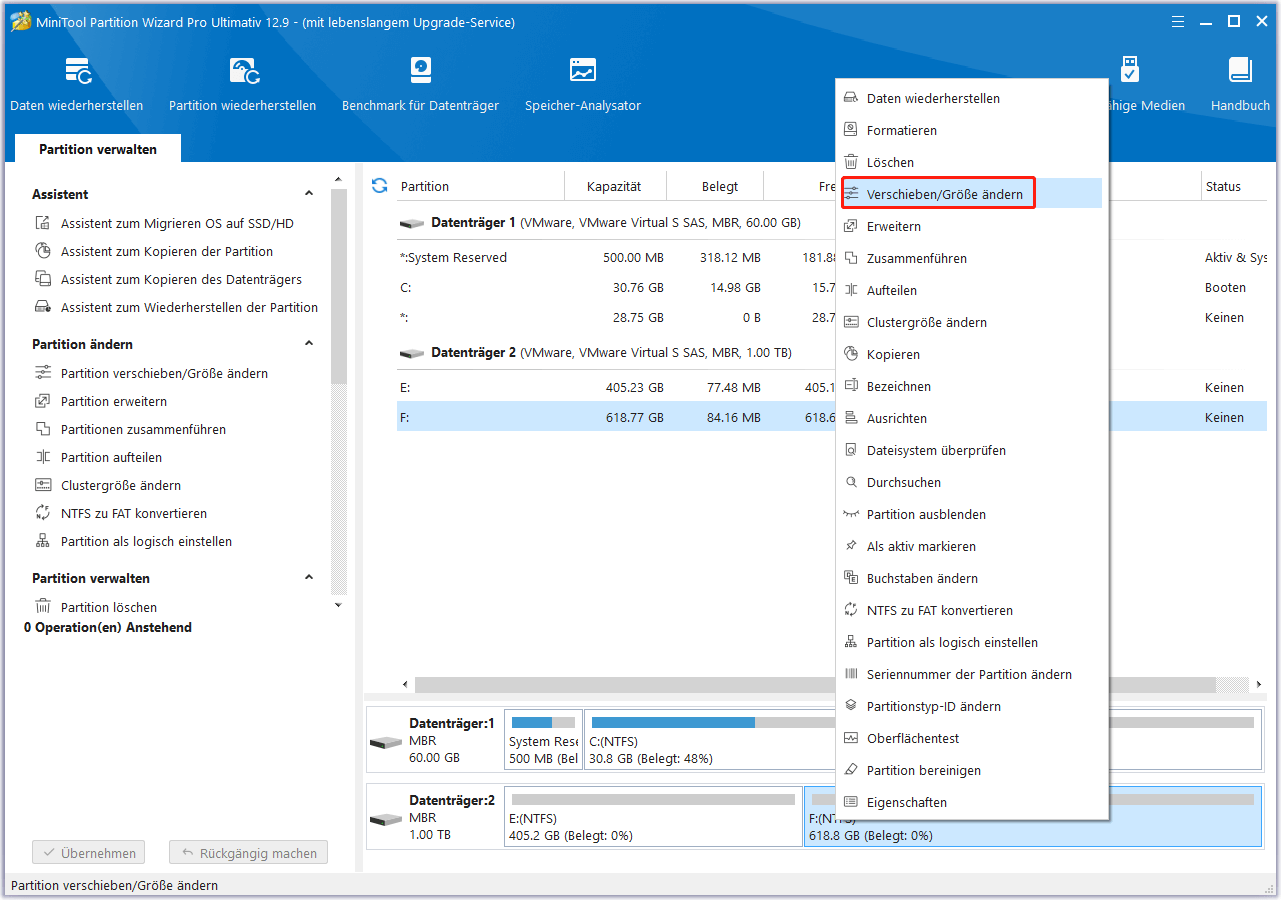The image size is (1282, 901).
Task: Collapse the Partition ändern section
Action: (x=309, y=344)
